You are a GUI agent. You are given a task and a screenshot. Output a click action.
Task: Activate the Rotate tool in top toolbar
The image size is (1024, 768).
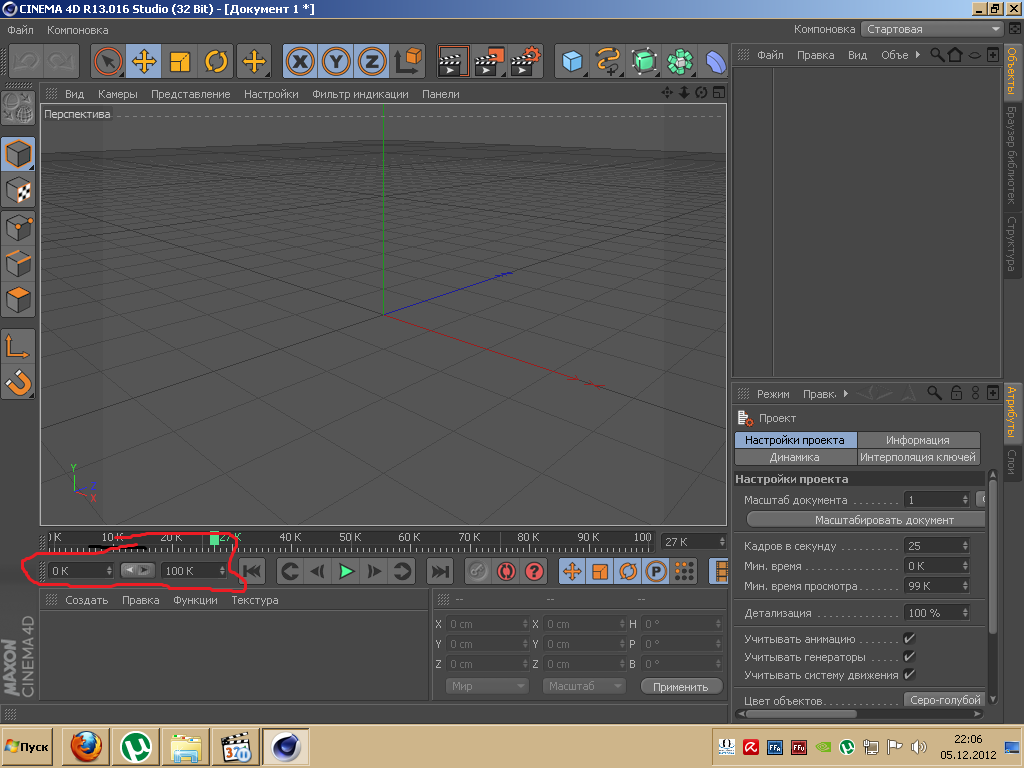coord(216,62)
